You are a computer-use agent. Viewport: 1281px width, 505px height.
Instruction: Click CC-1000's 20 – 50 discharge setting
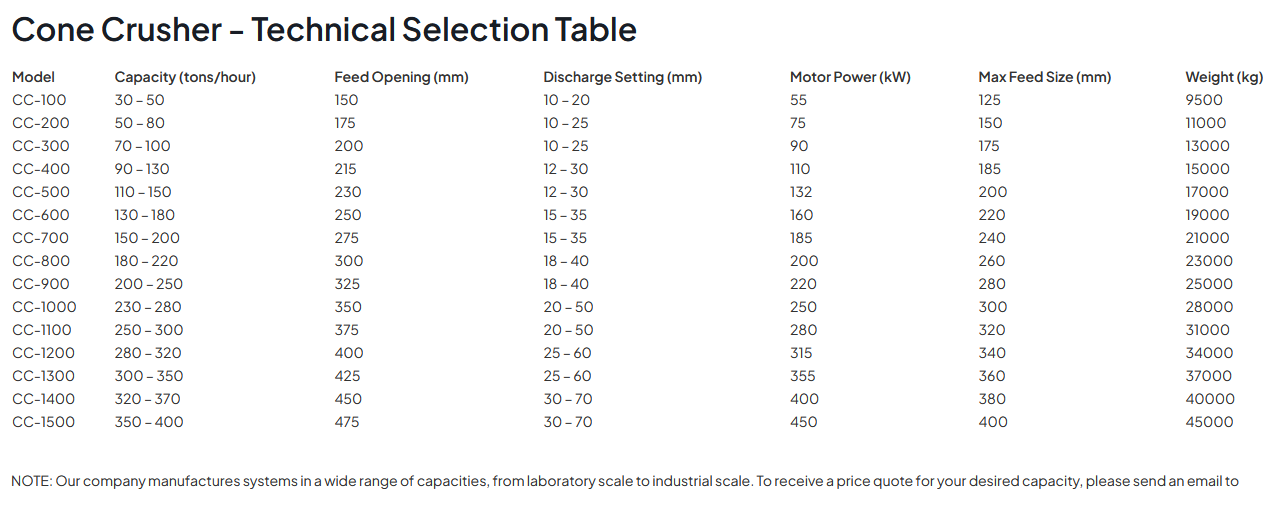(x=568, y=307)
